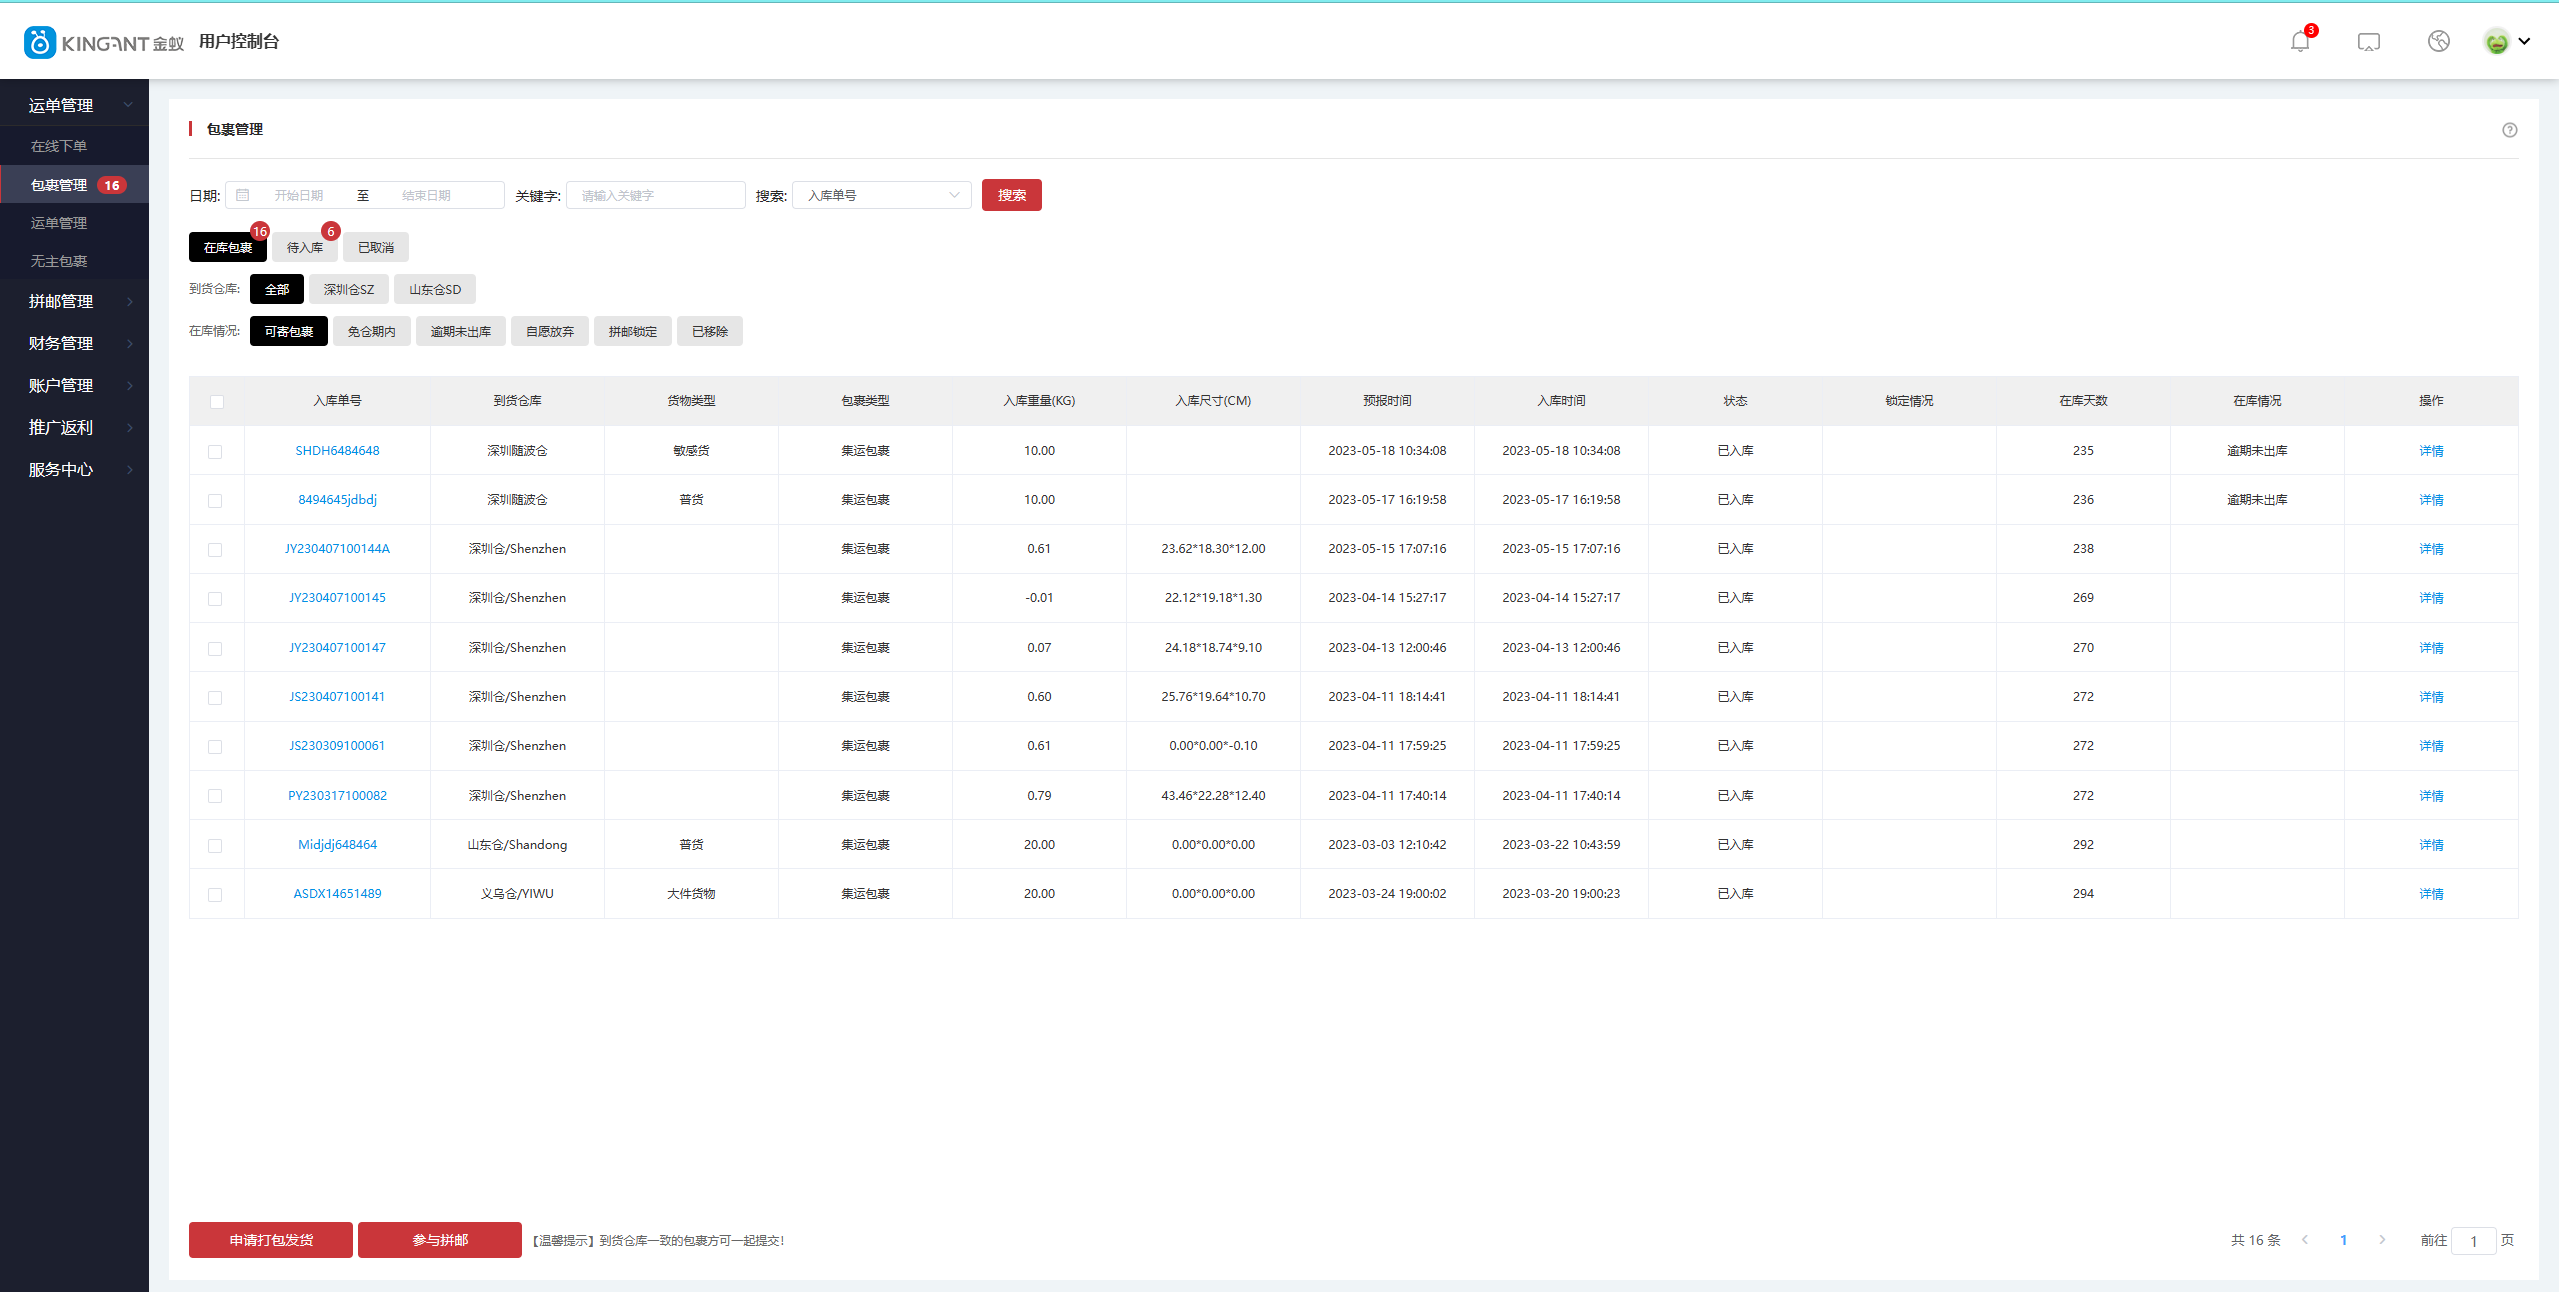This screenshot has width=2559, height=1292.
Task: Check the box for row 8494645jdbdj
Action: pyautogui.click(x=215, y=501)
